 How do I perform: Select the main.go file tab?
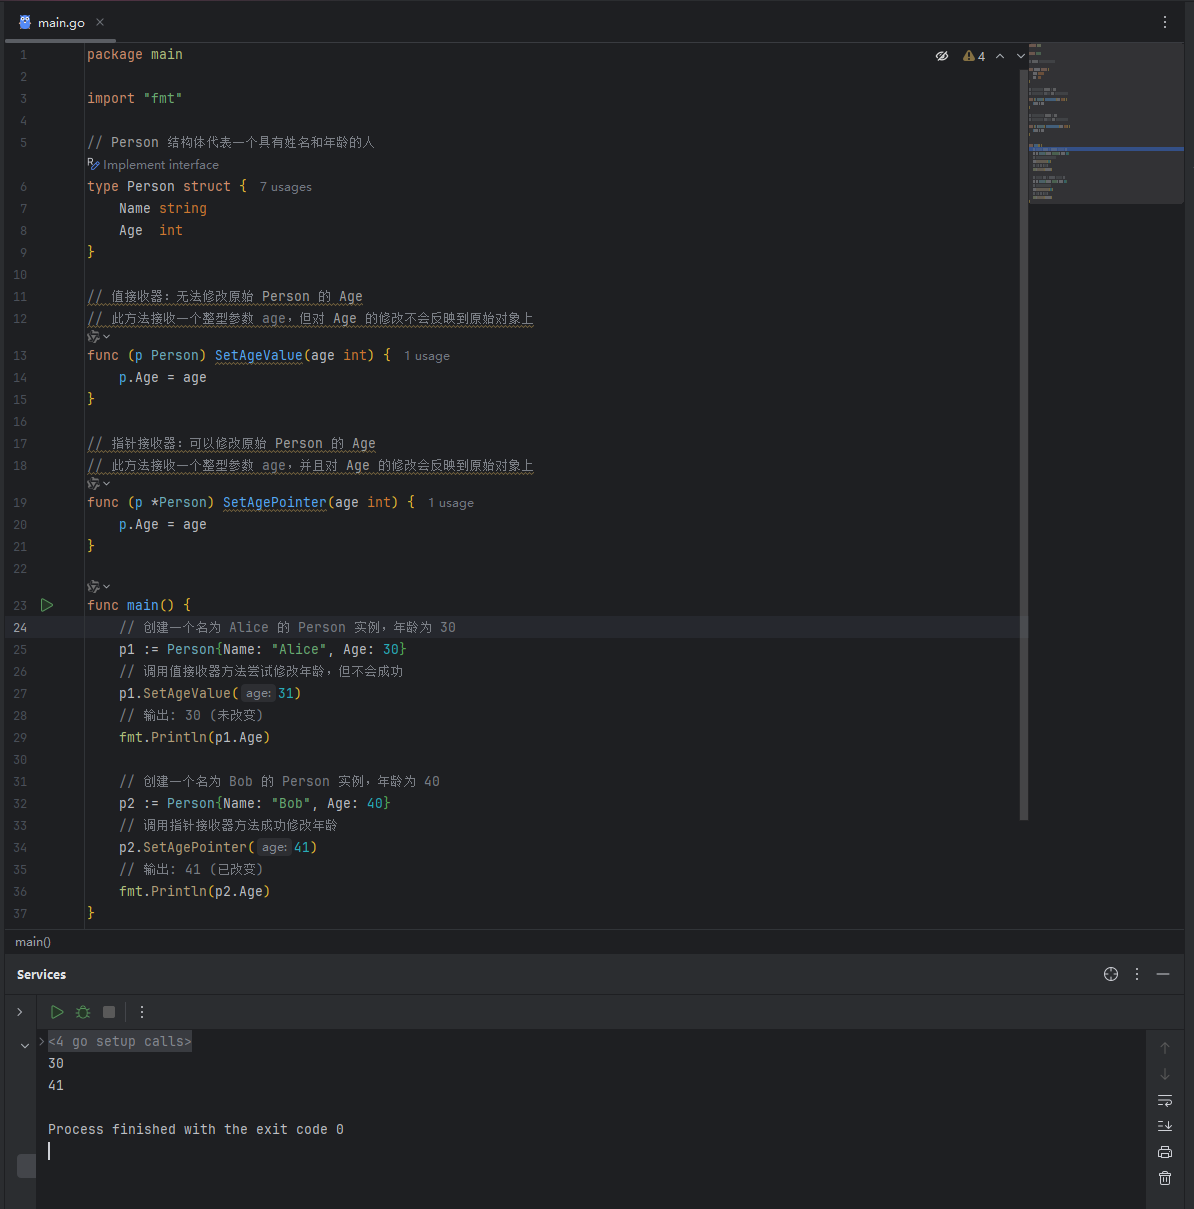(x=61, y=22)
